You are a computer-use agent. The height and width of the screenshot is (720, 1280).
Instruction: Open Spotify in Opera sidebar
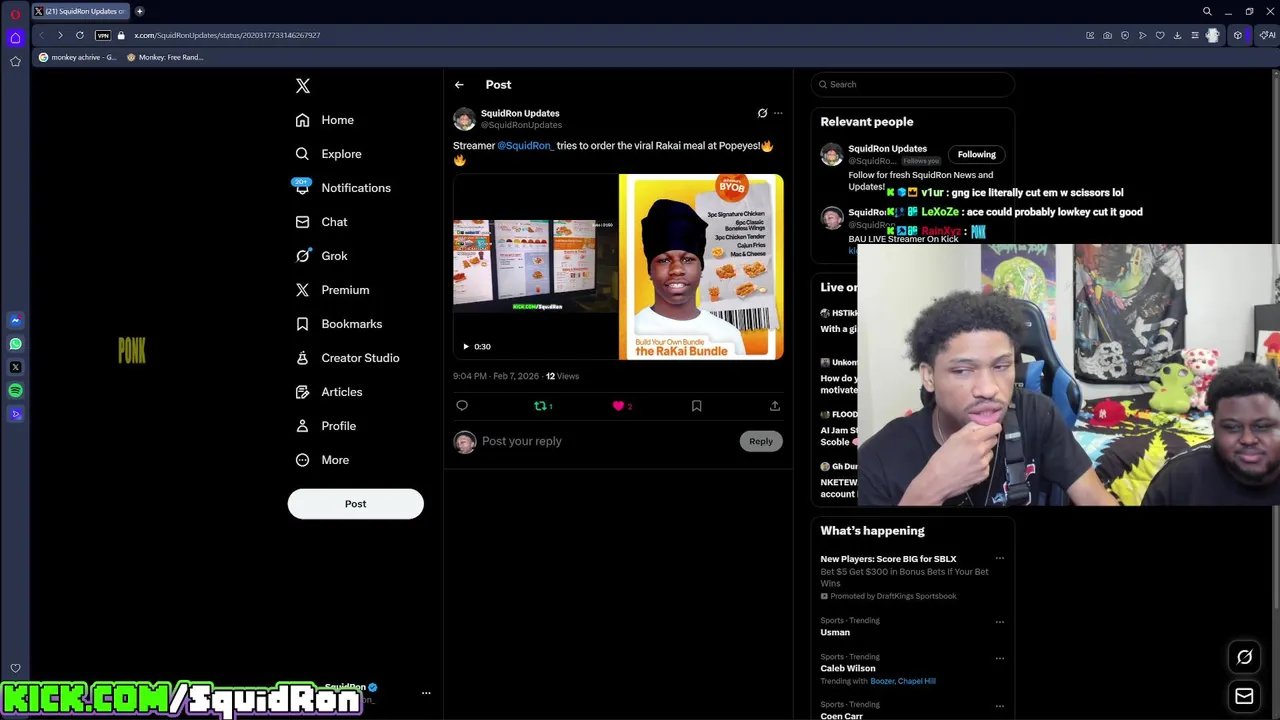(x=15, y=391)
